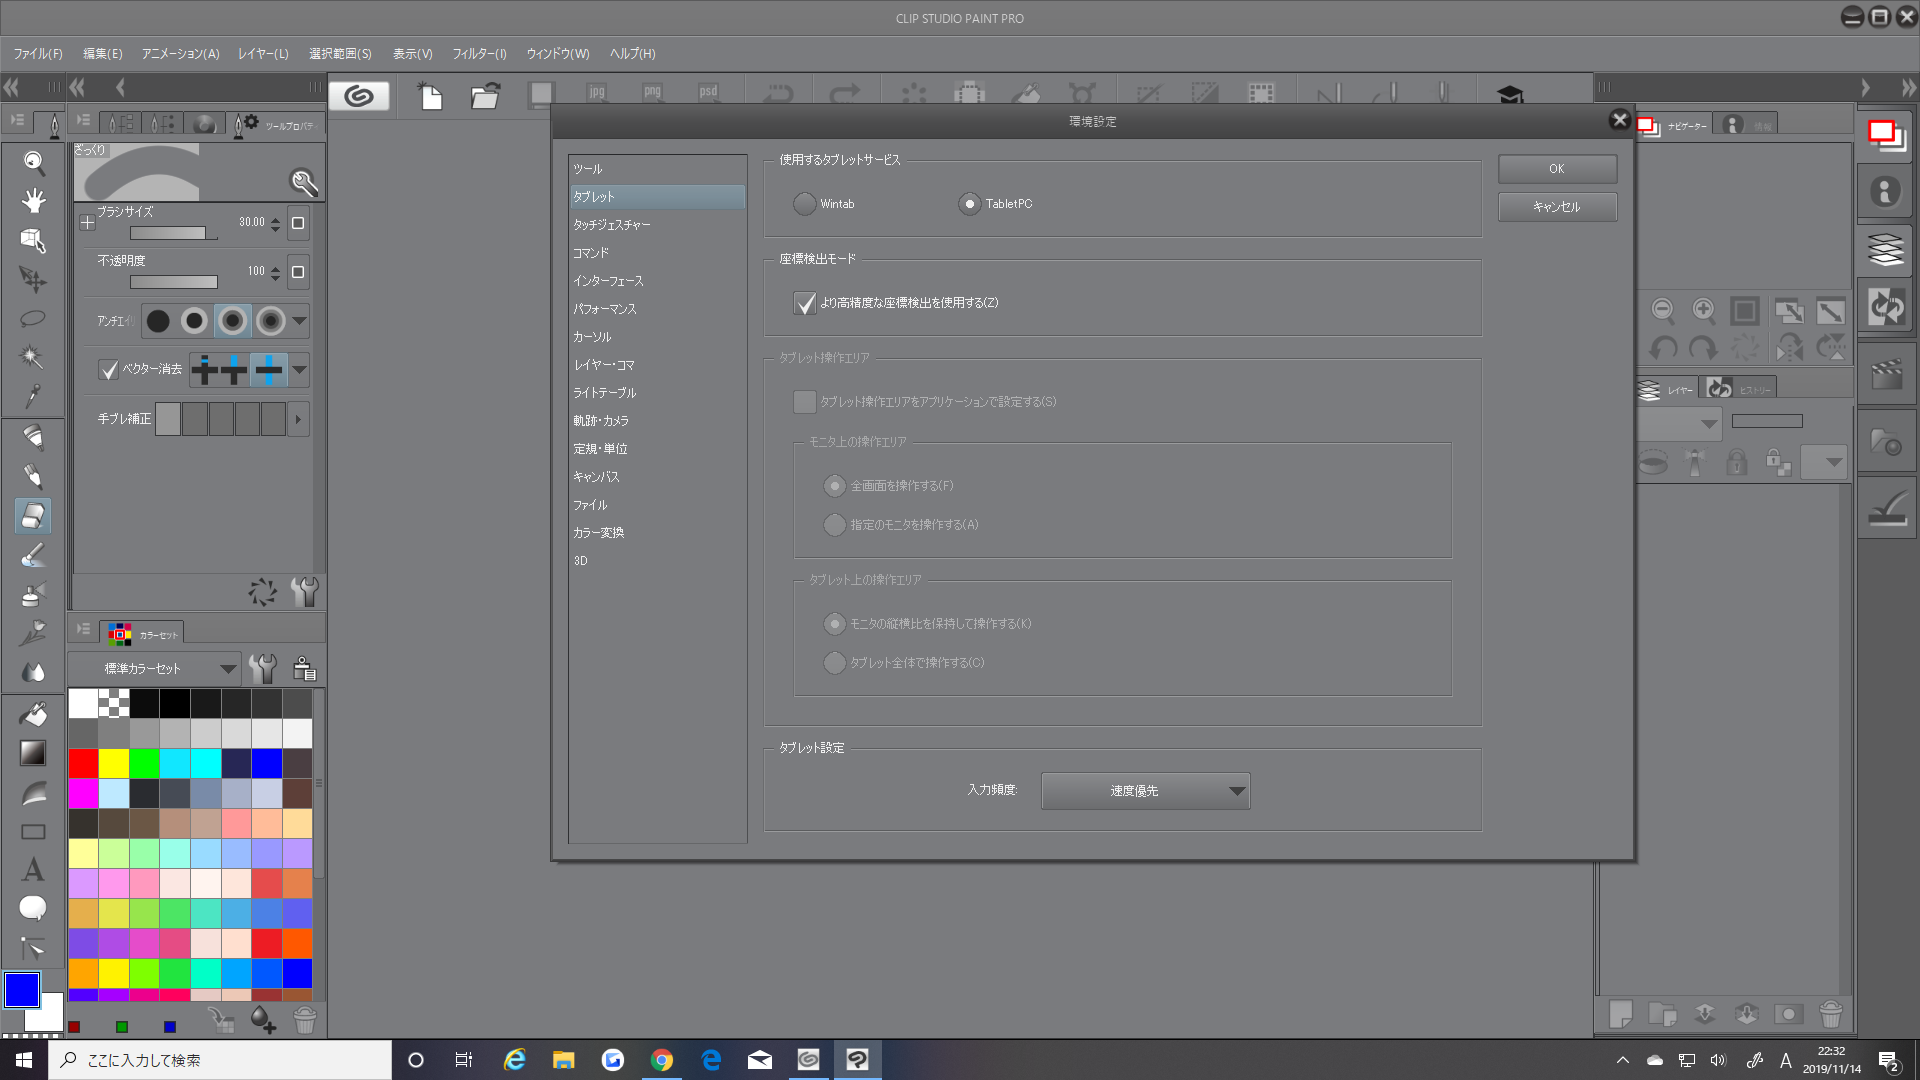Click the New file icon
The image size is (1920, 1080).
[431, 96]
